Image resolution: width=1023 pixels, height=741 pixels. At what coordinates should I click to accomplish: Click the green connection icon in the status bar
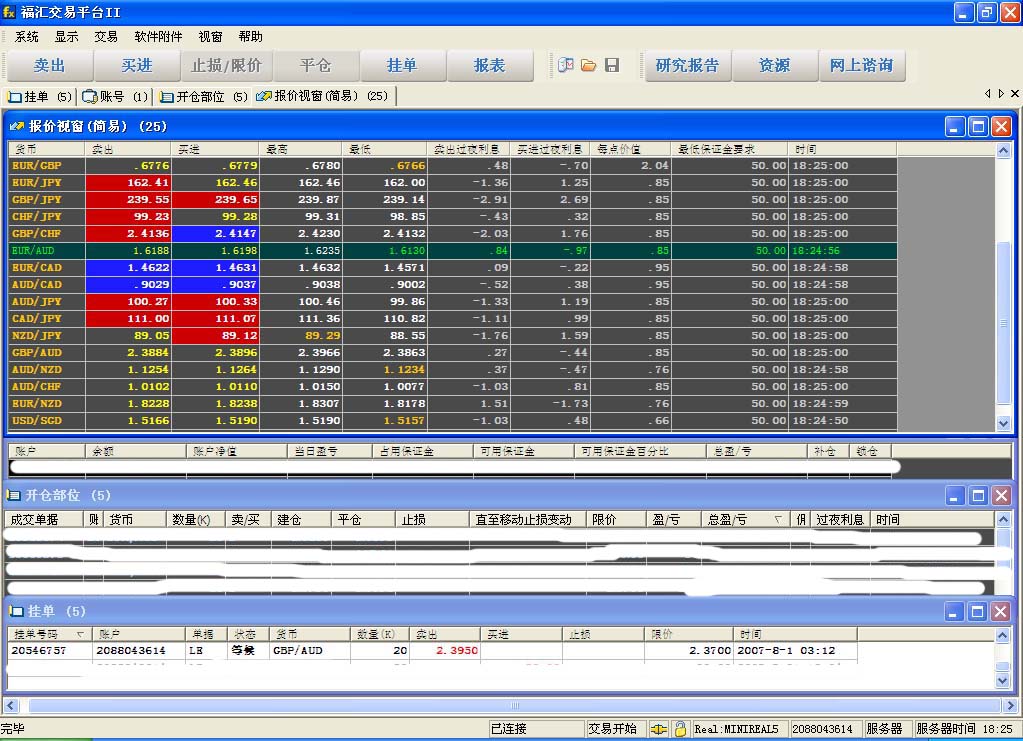coord(659,729)
